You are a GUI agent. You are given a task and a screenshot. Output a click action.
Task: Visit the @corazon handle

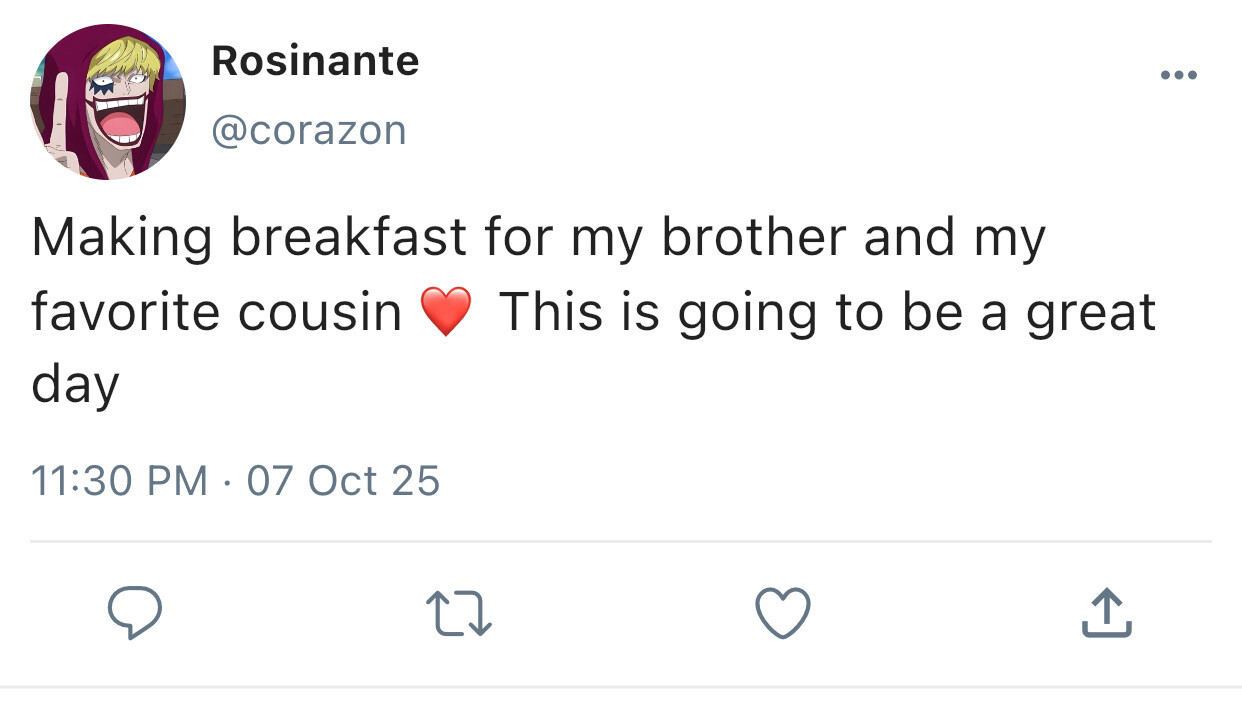click(309, 130)
